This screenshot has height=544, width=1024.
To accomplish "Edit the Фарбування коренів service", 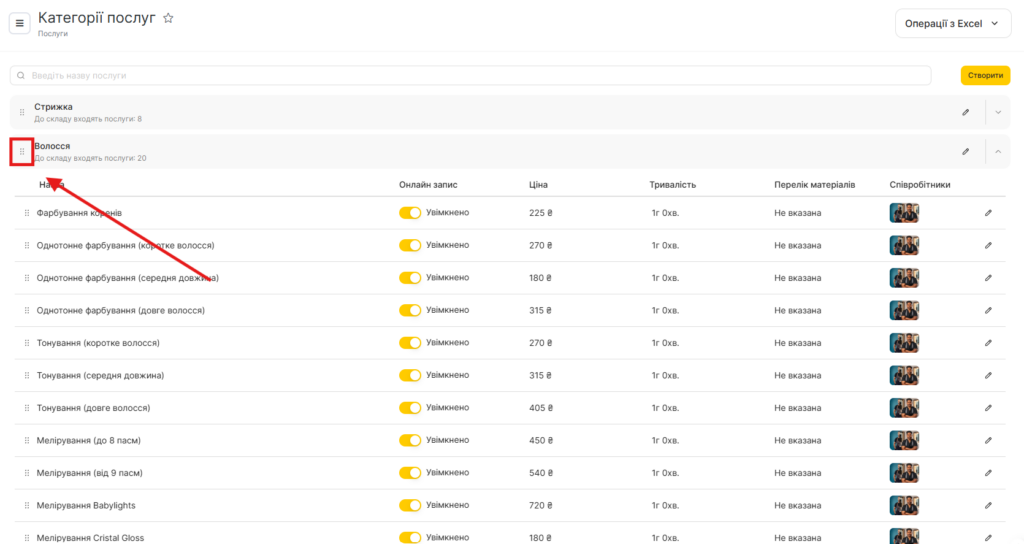I will (x=988, y=213).
